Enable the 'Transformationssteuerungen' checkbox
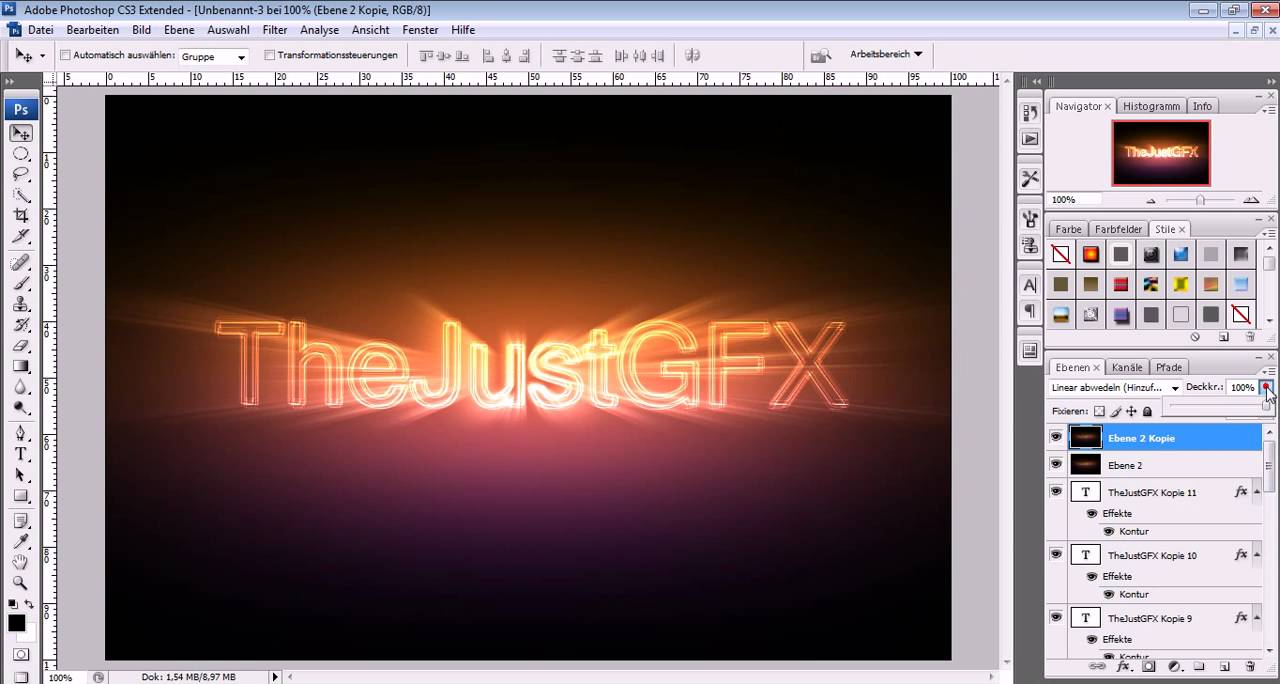 point(270,55)
